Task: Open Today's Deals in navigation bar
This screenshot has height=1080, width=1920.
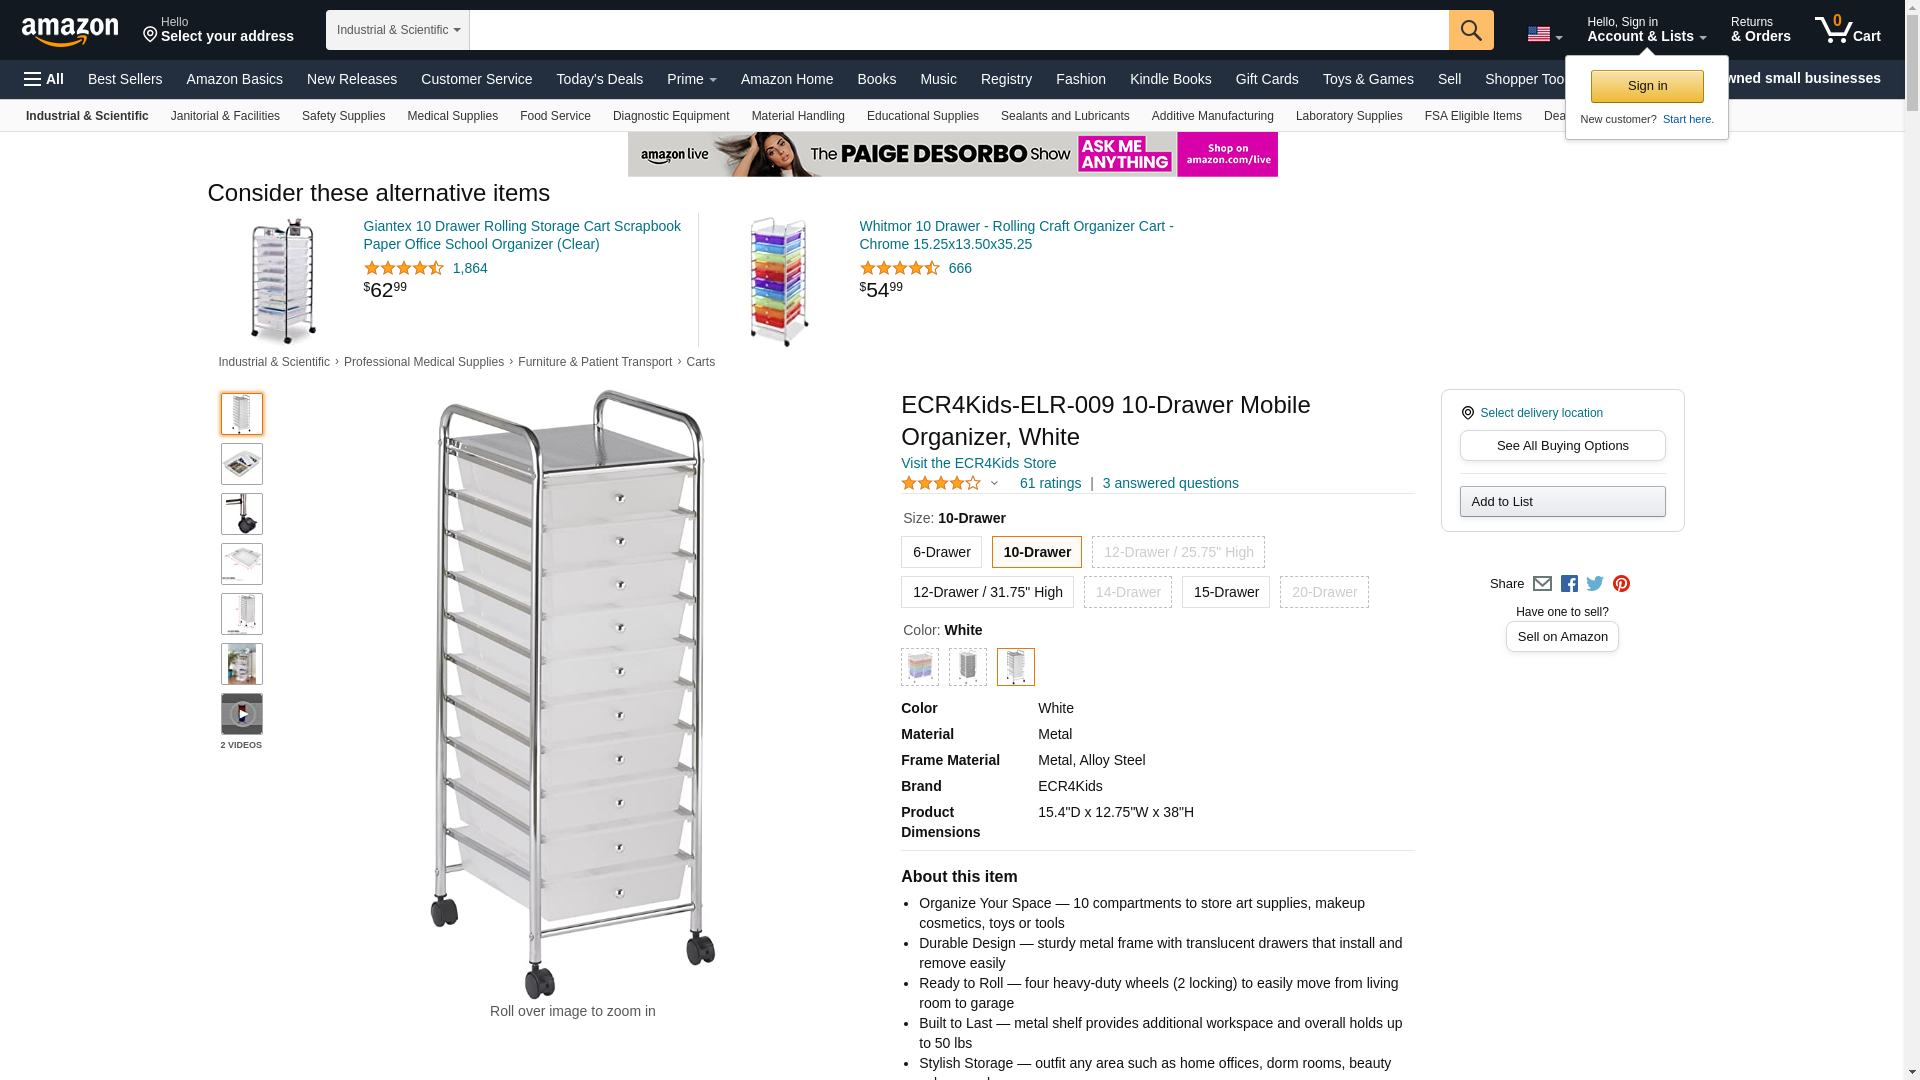Action: (x=599, y=79)
